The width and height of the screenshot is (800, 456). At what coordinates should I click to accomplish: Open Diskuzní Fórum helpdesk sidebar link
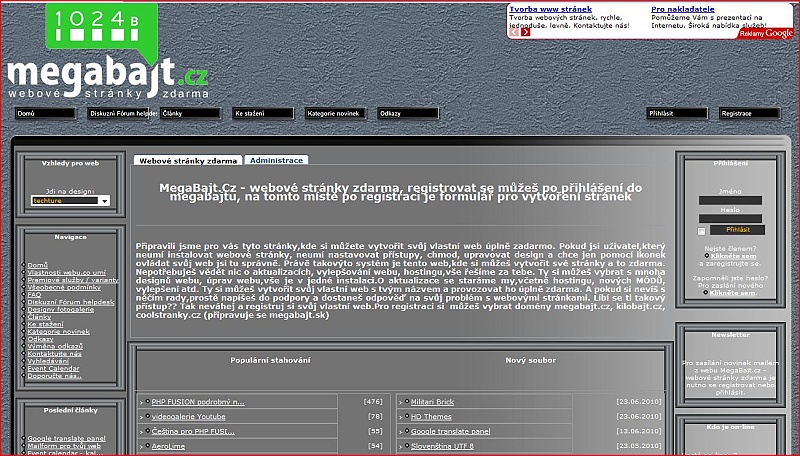coord(71,302)
